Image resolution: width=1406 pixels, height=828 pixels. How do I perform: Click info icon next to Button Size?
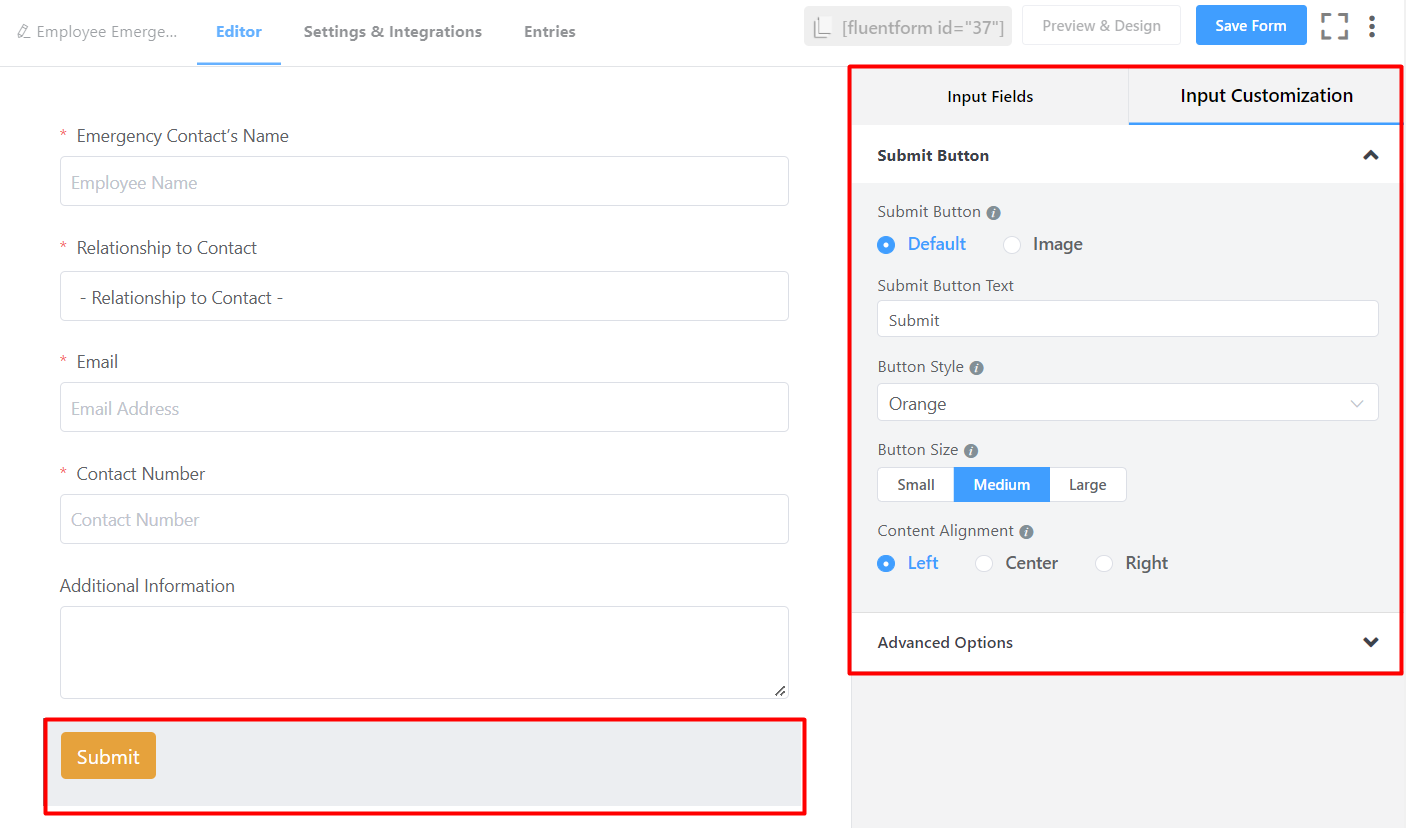tap(971, 451)
